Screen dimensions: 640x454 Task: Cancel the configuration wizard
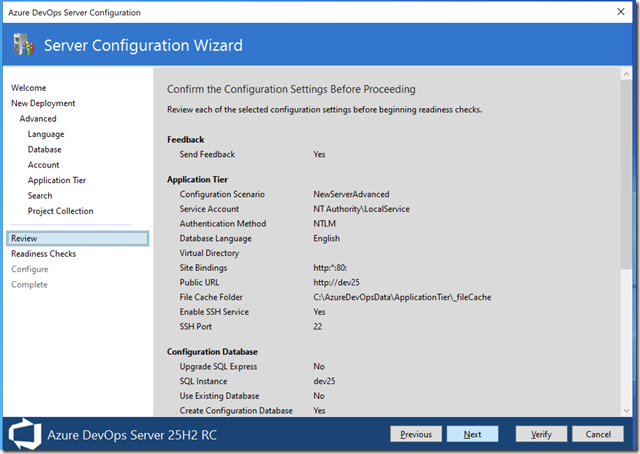(x=598, y=434)
